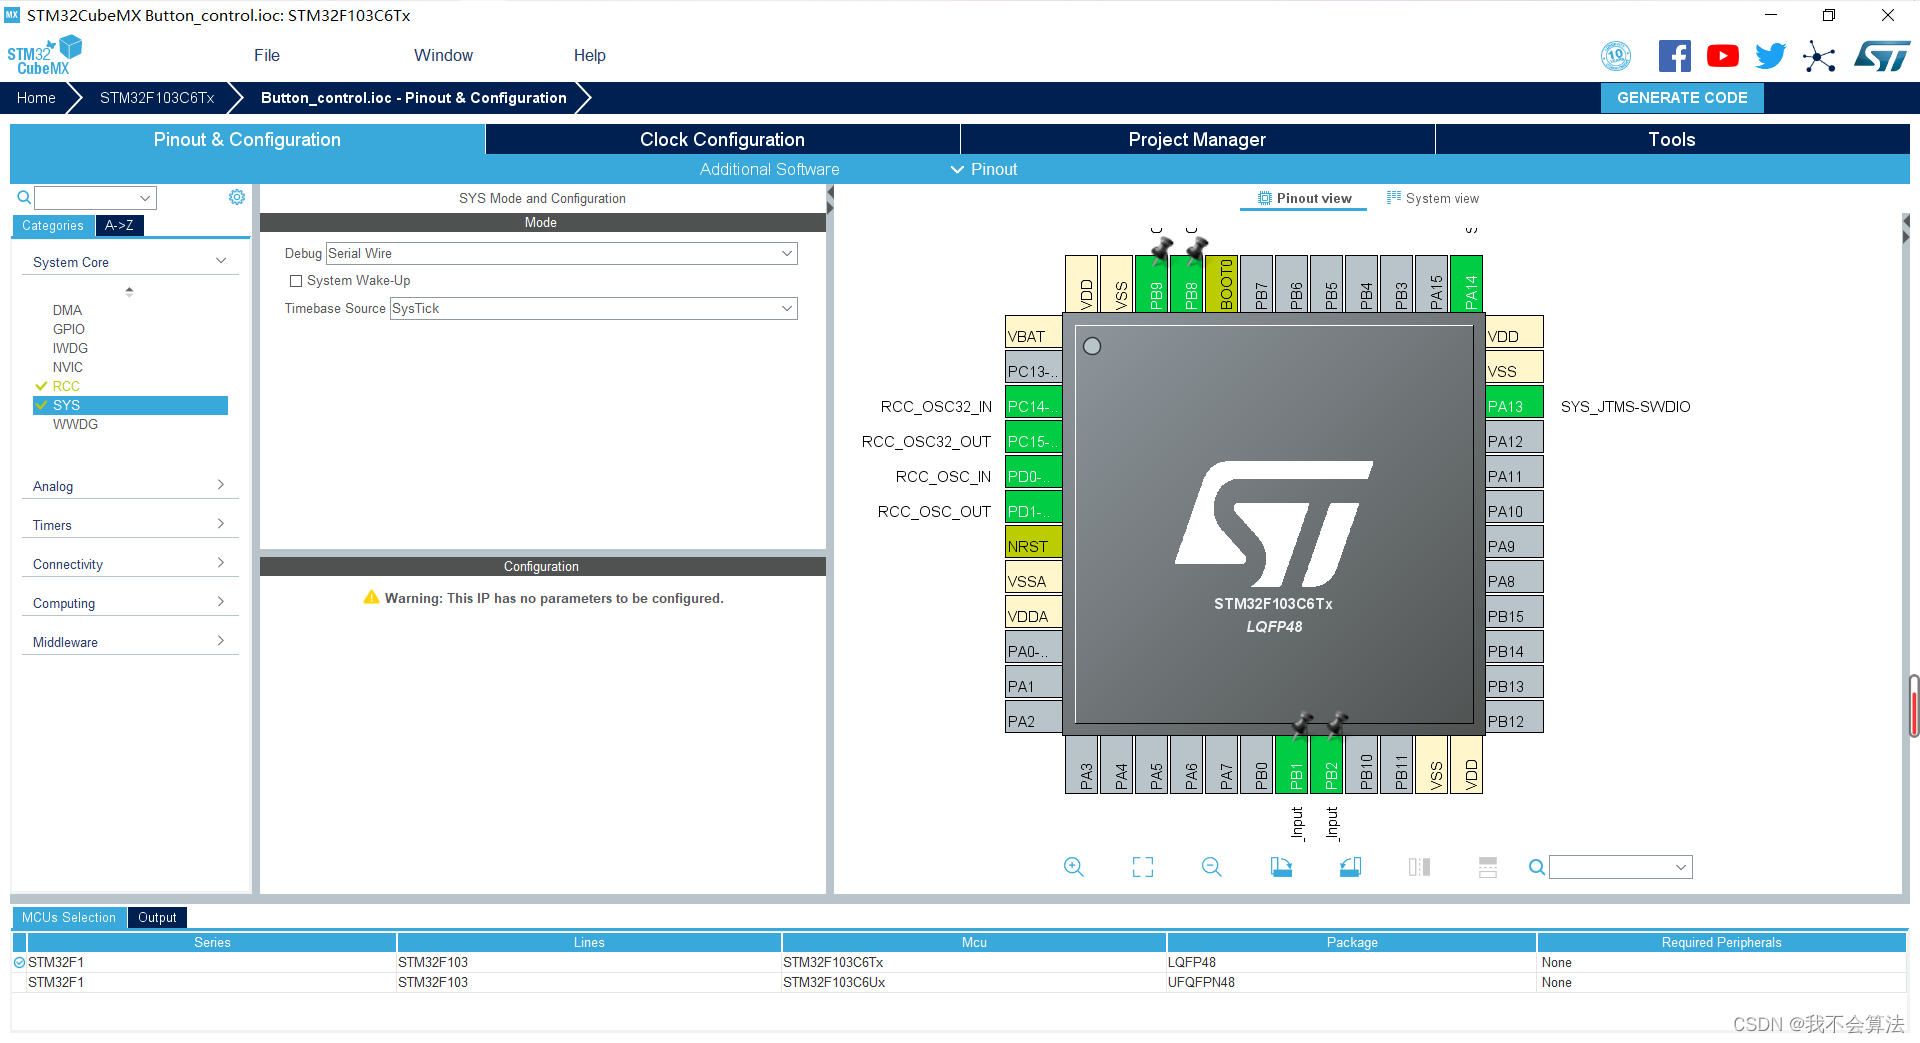Viewport: 1920px width, 1043px height.
Task: Click the pin search magnifier icon
Action: (1537, 867)
